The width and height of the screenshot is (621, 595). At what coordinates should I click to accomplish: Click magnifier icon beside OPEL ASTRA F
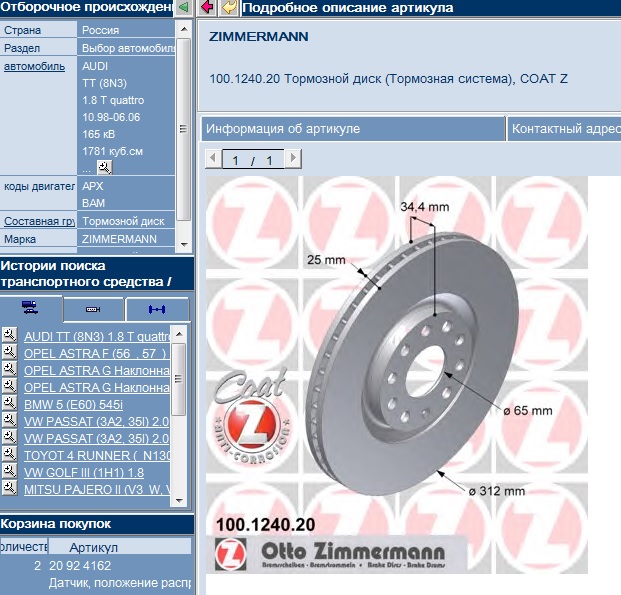point(10,352)
